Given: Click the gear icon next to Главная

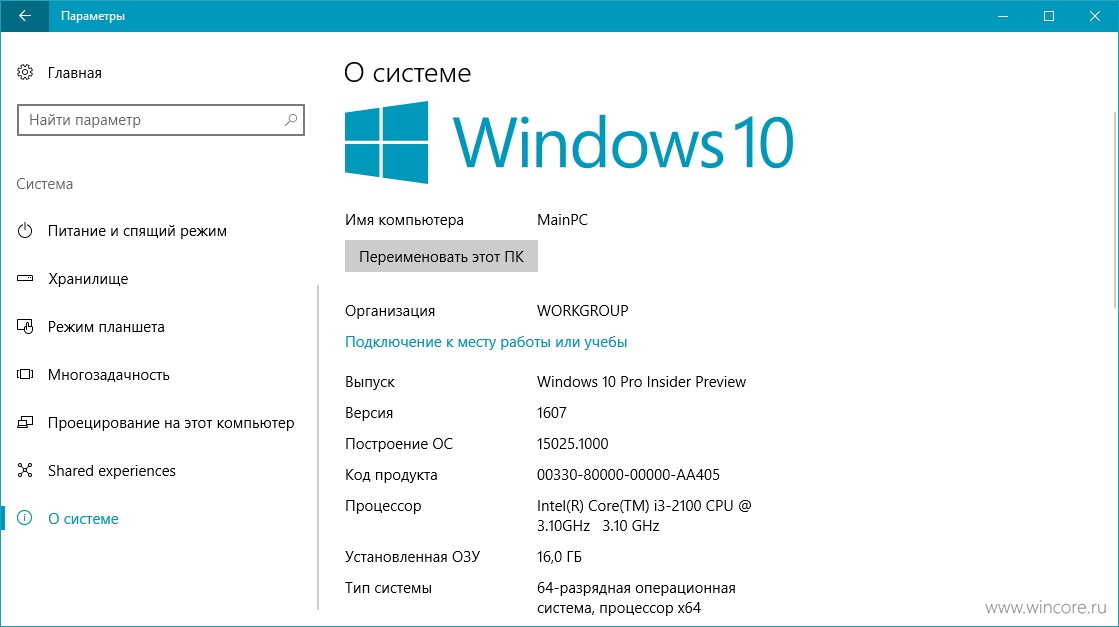Looking at the screenshot, I should 25,72.
